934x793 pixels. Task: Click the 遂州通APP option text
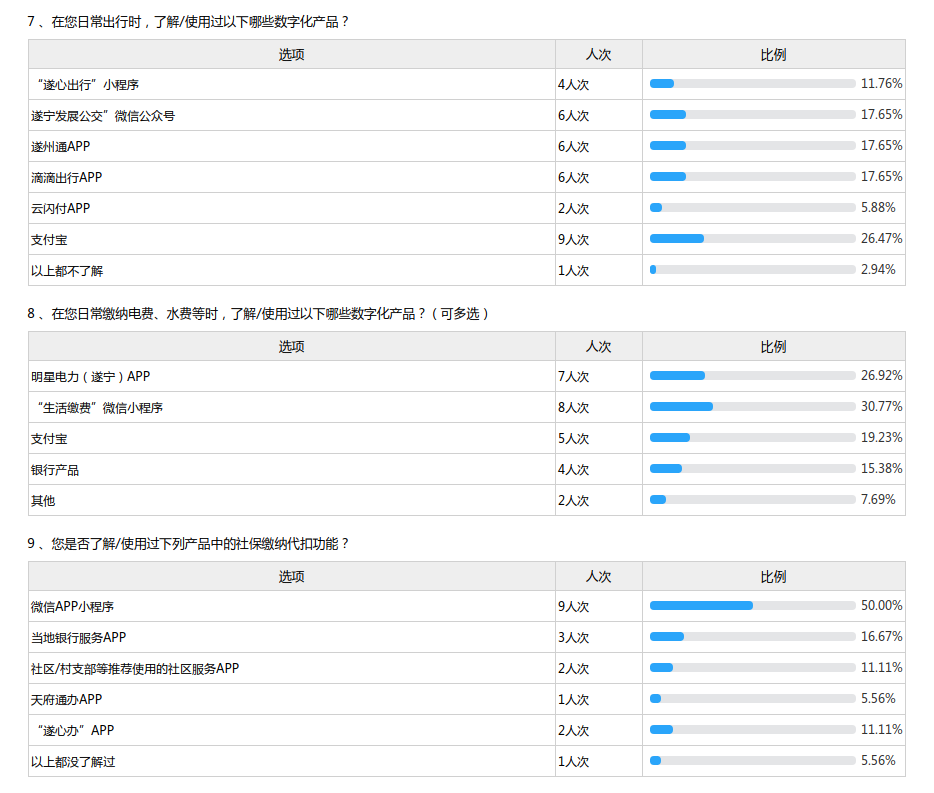point(62,147)
